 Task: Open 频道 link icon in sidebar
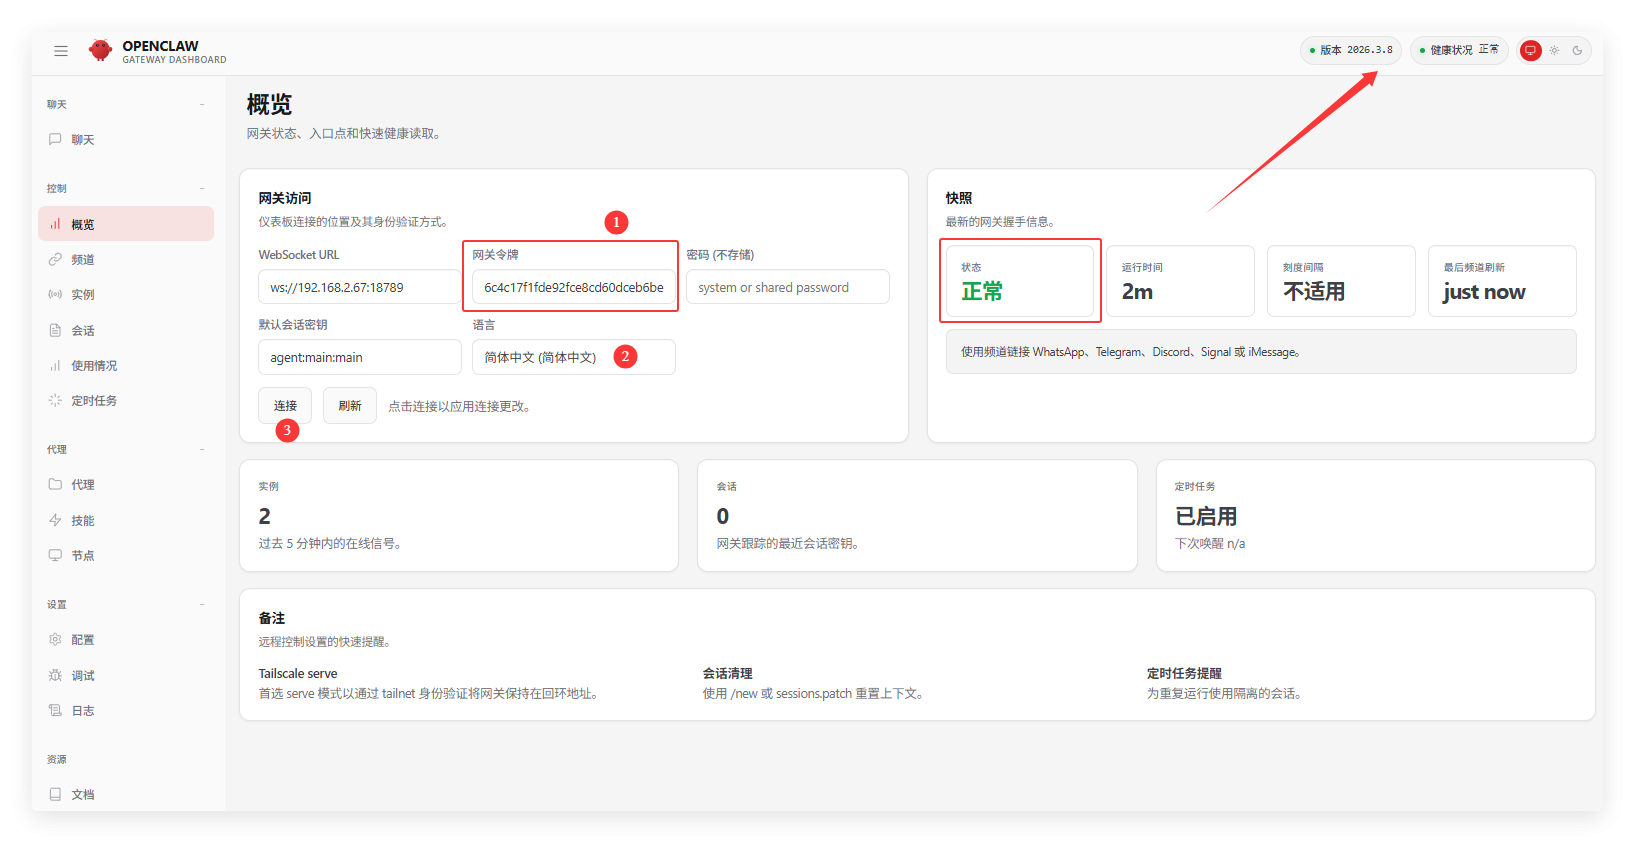pyautogui.click(x=55, y=260)
